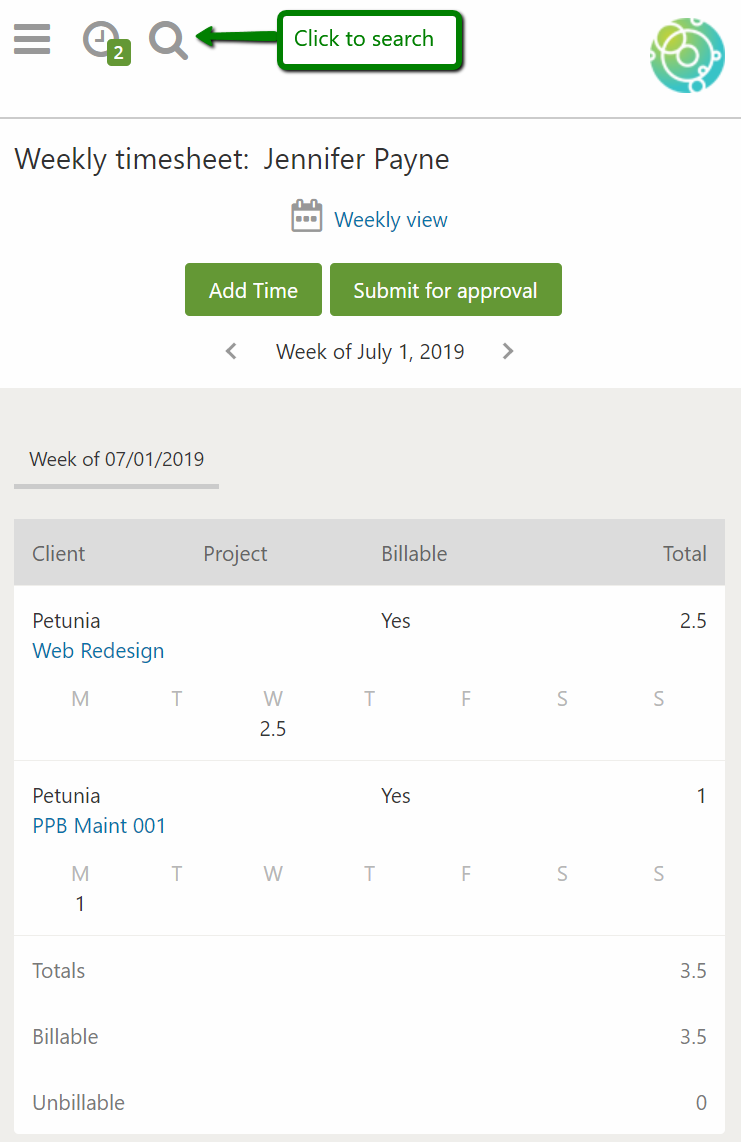Click the Week of July 1, 2019 label
This screenshot has width=741, height=1142.
(370, 352)
